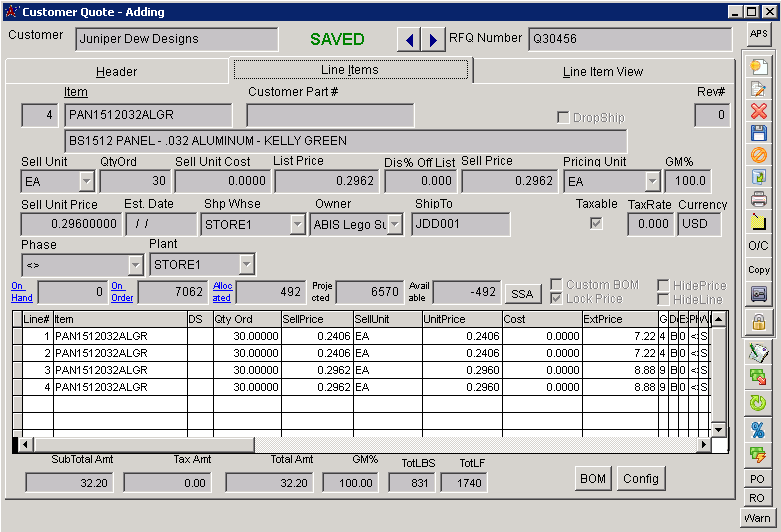Click the printer icon in sidebar
The width and height of the screenshot is (781, 532).
pyautogui.click(x=758, y=198)
